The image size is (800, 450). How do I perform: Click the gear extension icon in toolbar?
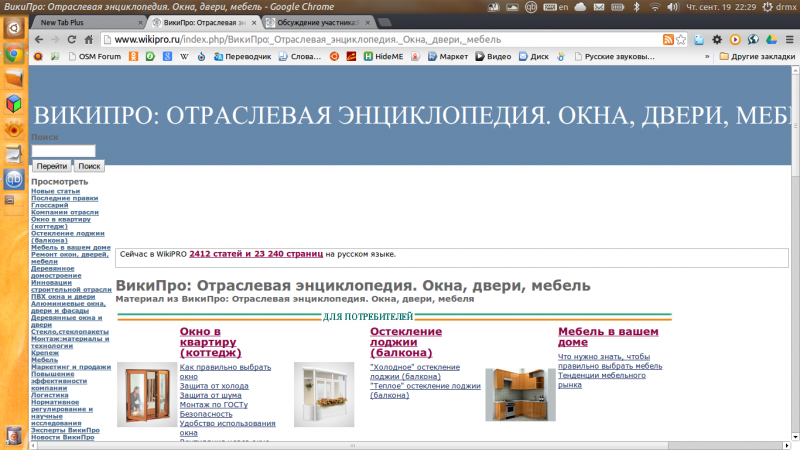tap(717, 40)
